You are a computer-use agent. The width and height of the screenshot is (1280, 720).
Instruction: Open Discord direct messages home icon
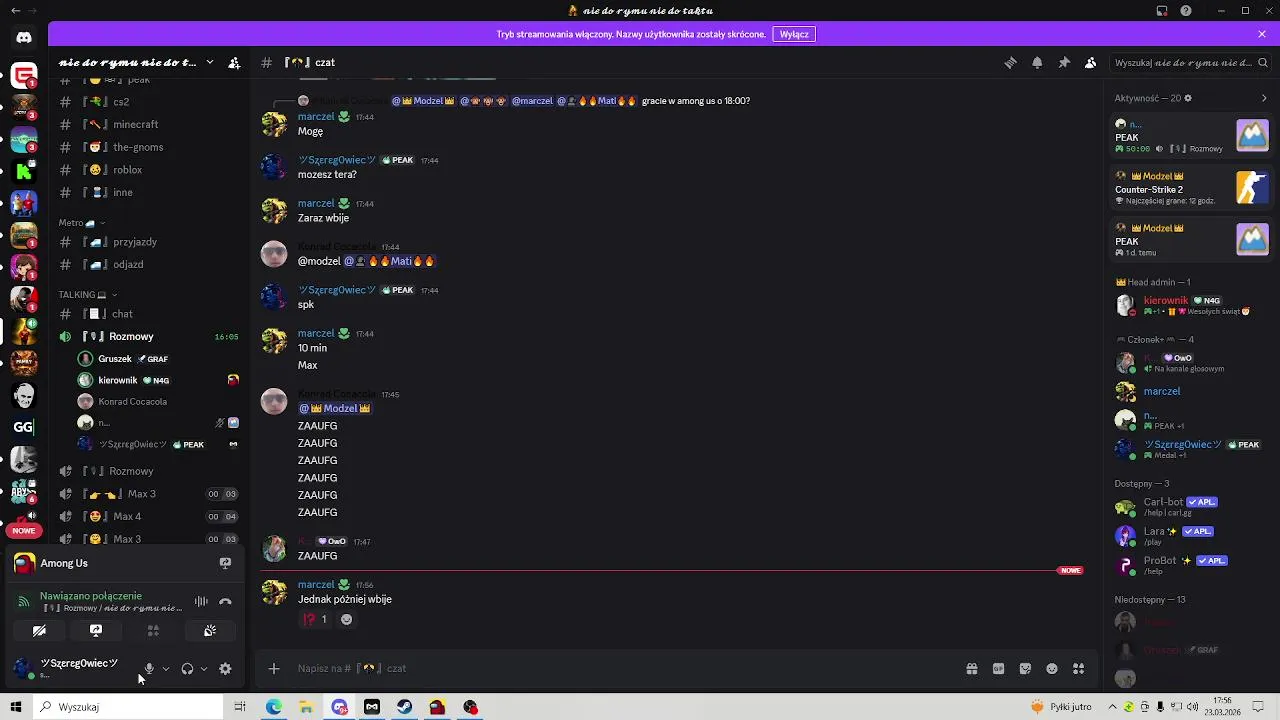coord(24,38)
